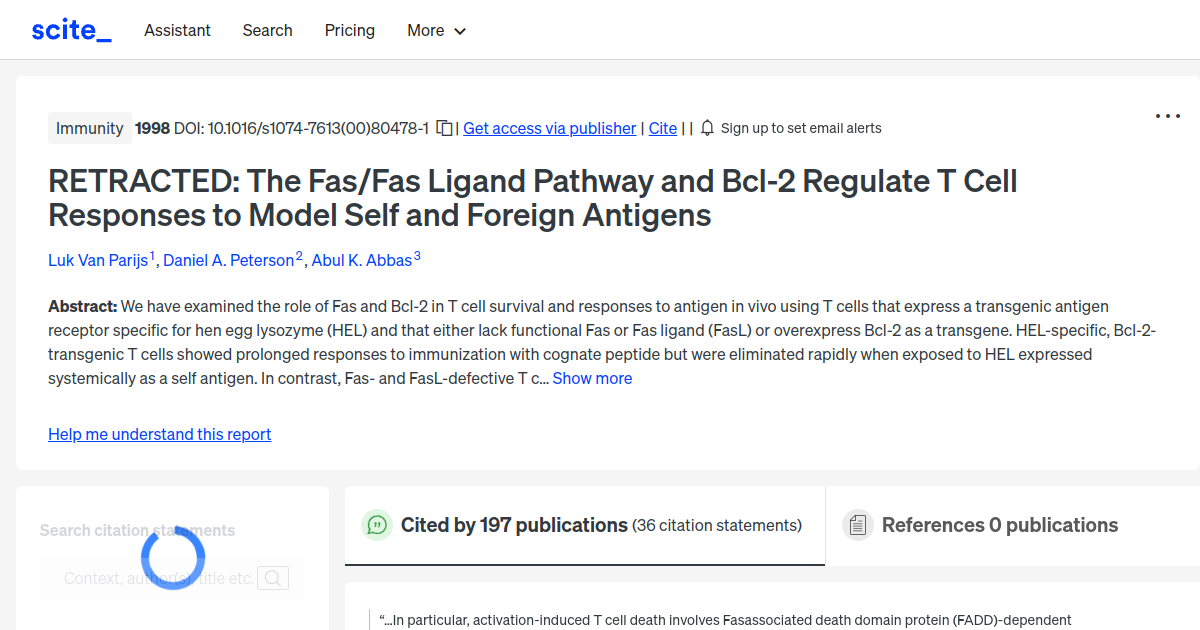
Task: Click the loading spinner in the sidebar
Action: [x=172, y=557]
